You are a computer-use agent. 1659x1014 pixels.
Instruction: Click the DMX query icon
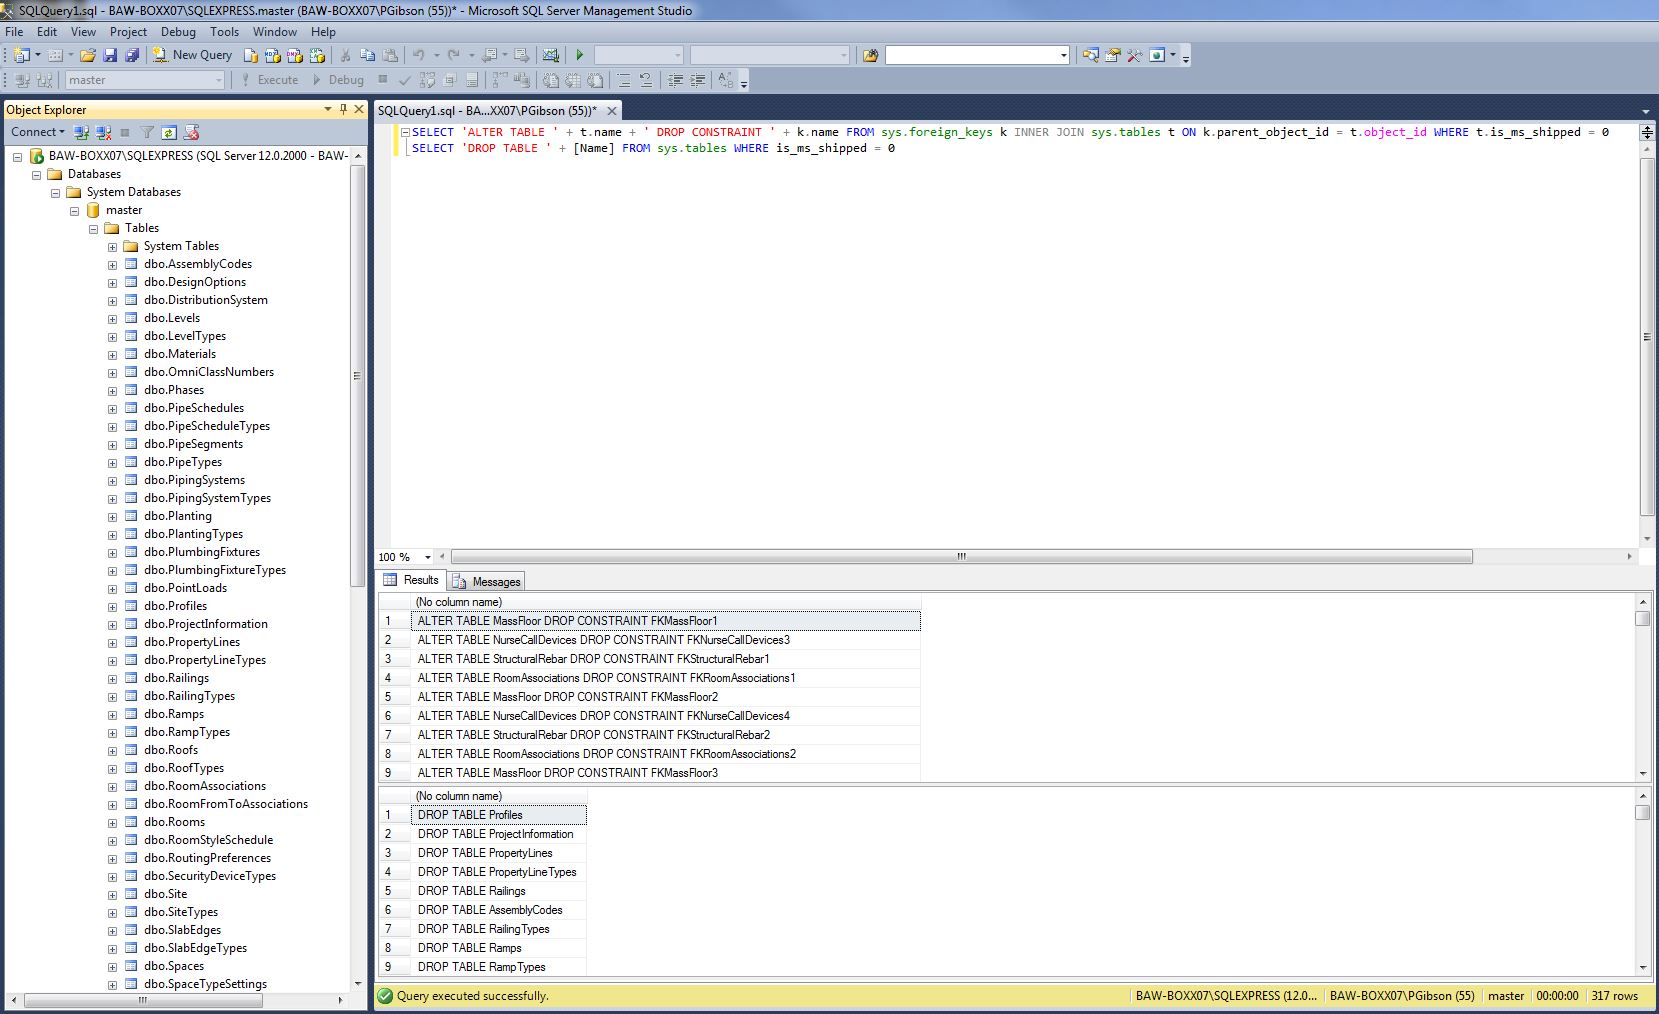(x=295, y=55)
